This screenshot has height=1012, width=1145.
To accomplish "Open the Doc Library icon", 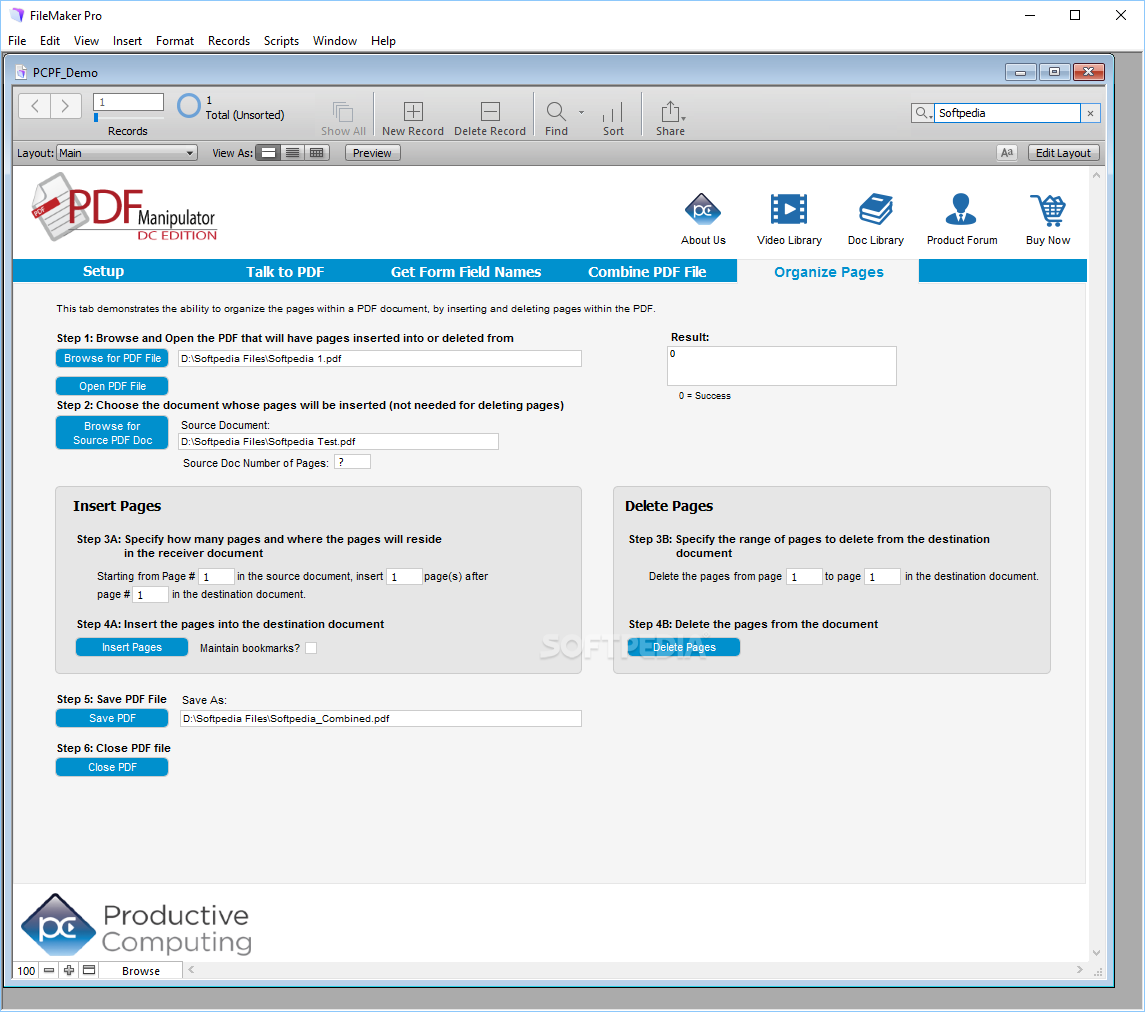I will (876, 210).
